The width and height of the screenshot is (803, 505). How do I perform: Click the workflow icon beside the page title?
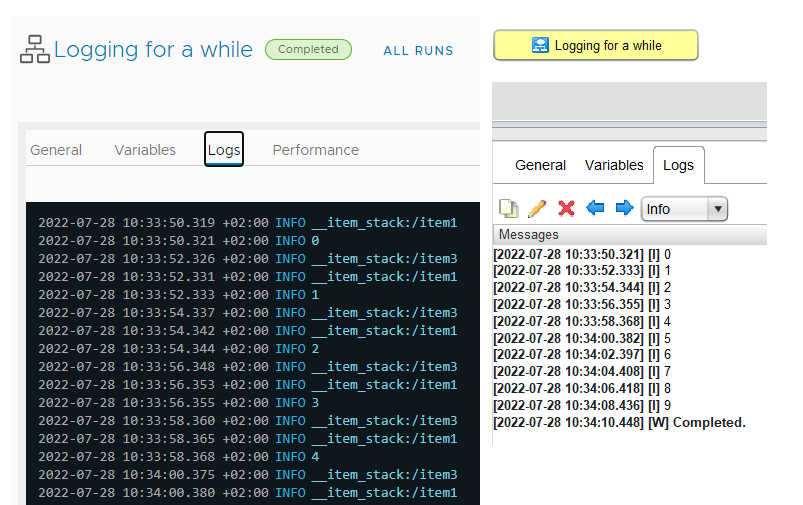click(x=35, y=49)
